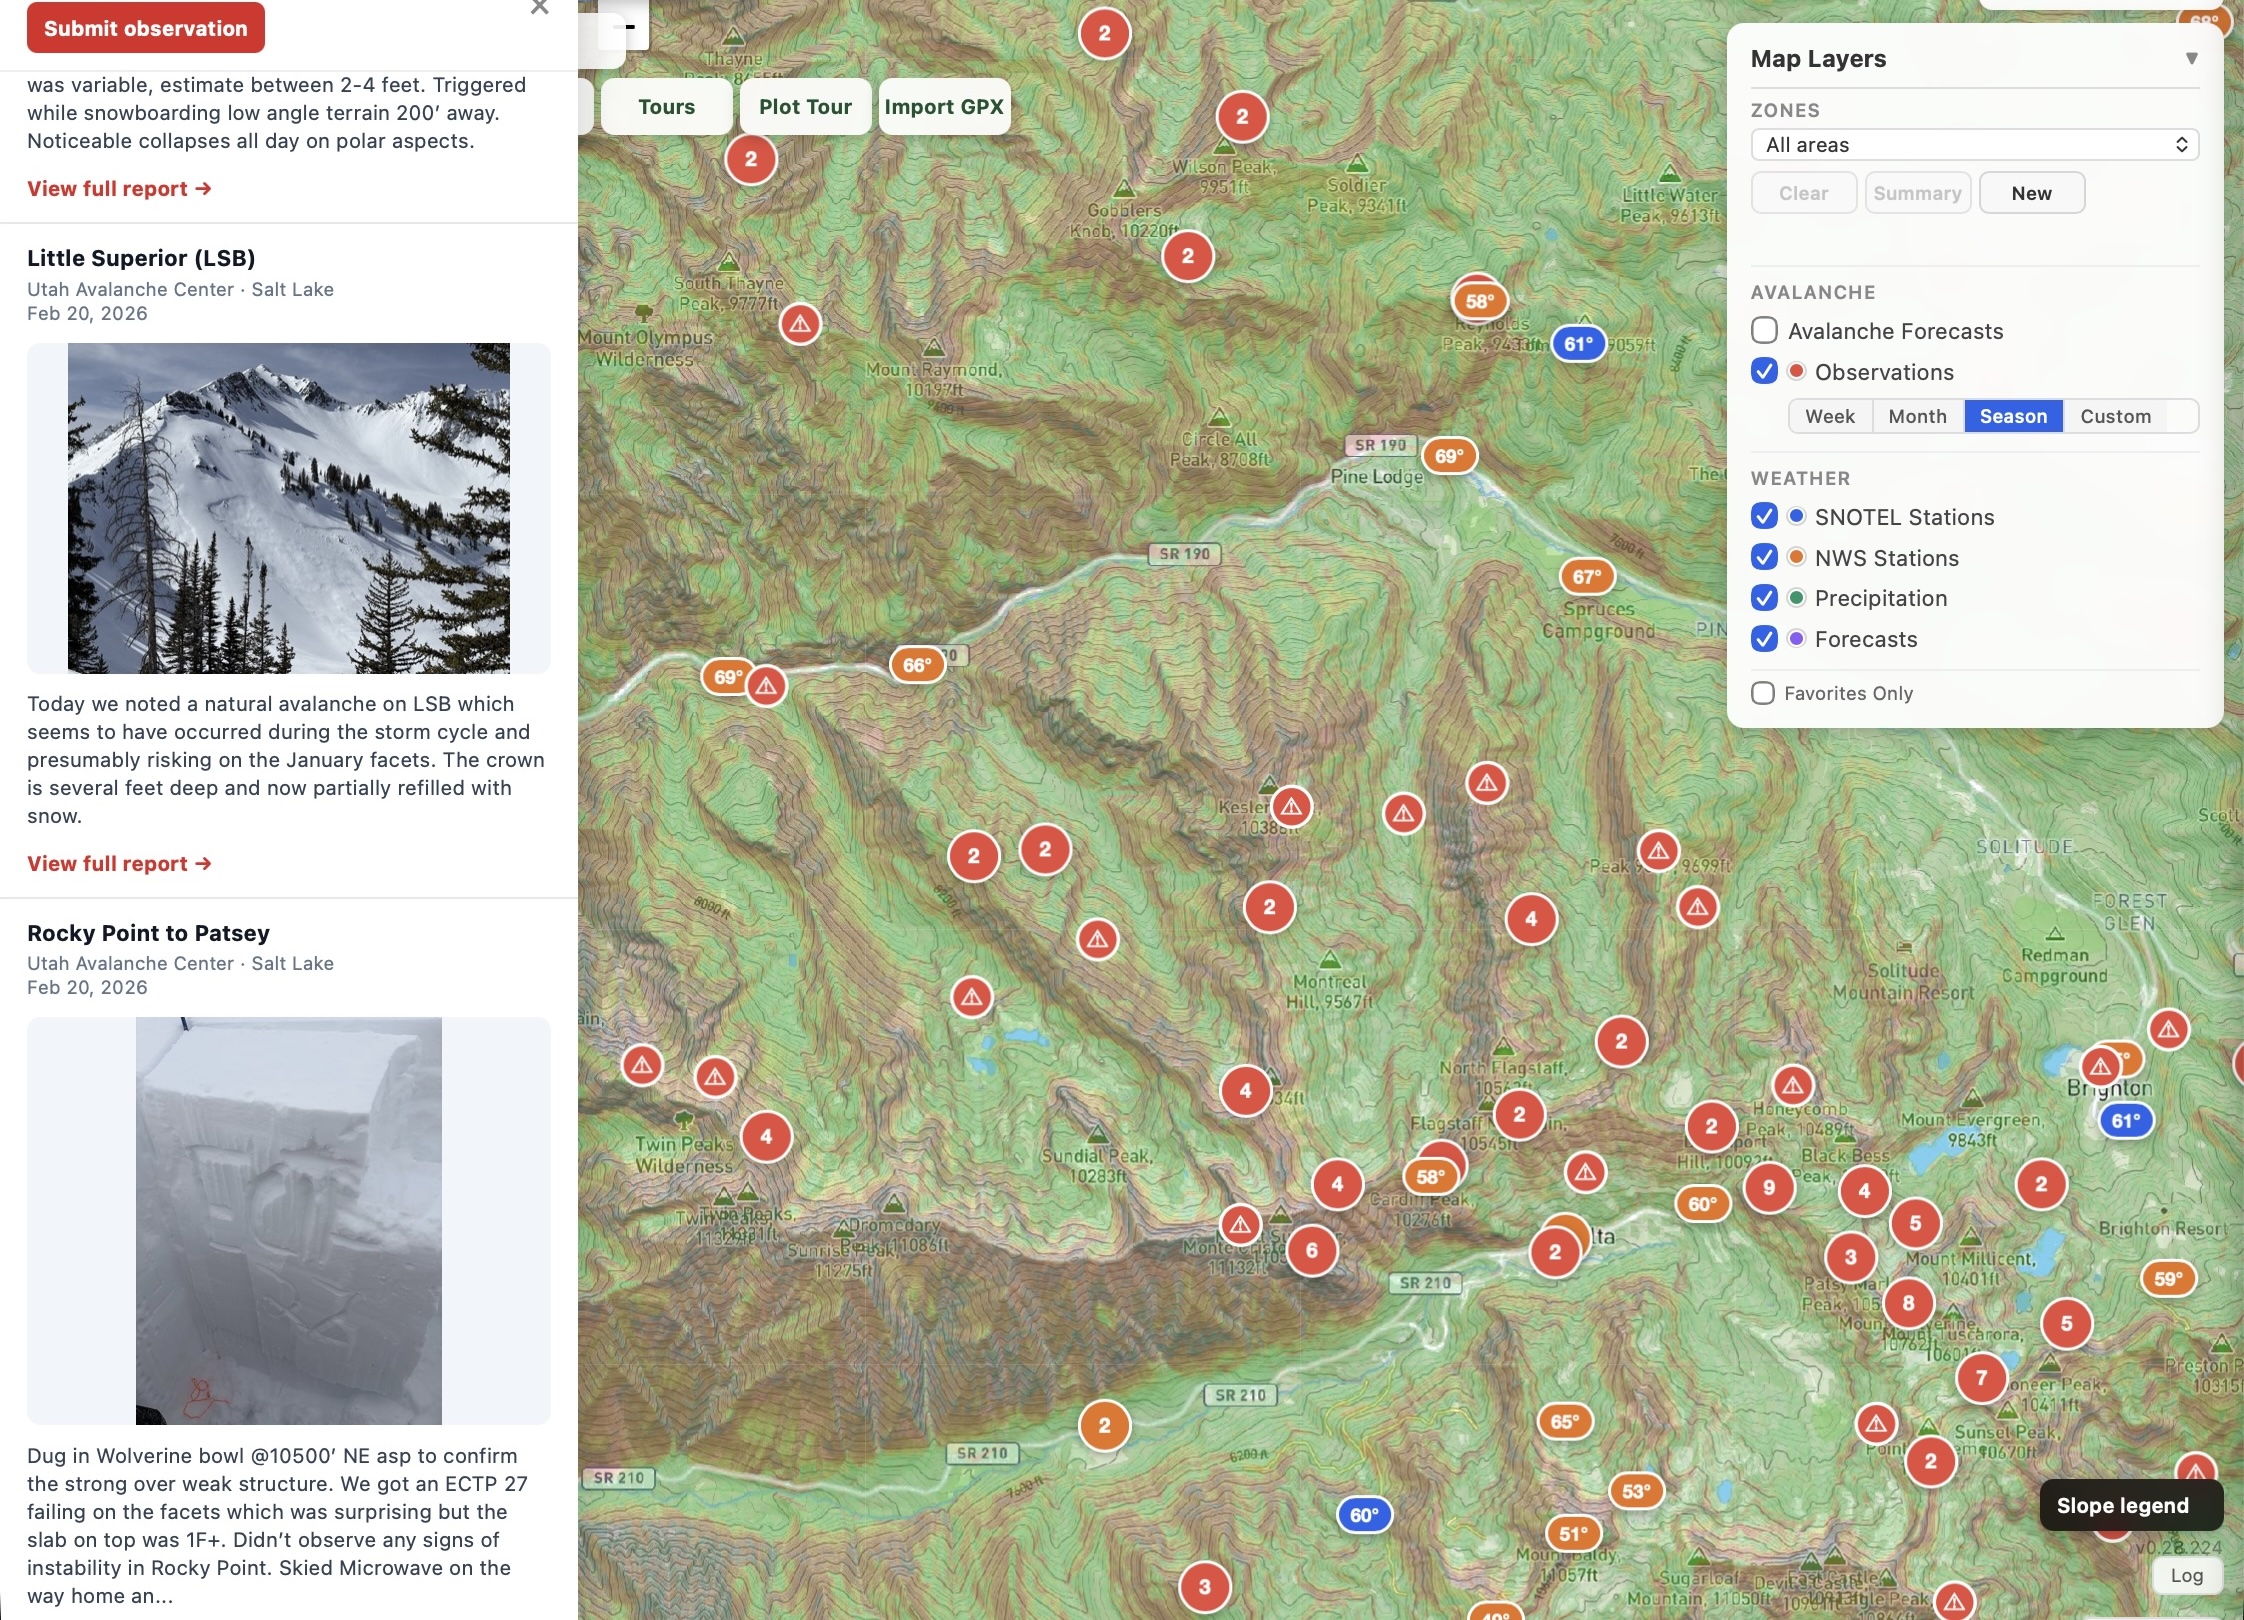Click the New zone button
This screenshot has height=1620, width=2244.
[x=2031, y=193]
